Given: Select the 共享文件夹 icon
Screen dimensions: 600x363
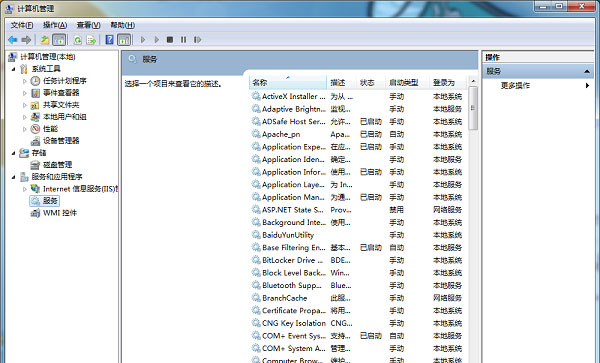Looking at the screenshot, I should (35, 105).
